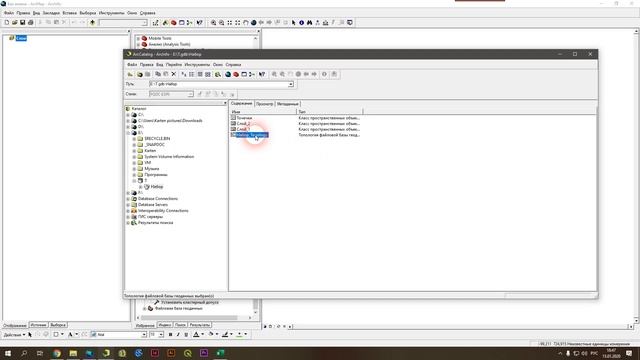Screen dimensions: 640x360
Task: Select Pan hand tool in ArcMap
Action: click(x=246, y=23)
